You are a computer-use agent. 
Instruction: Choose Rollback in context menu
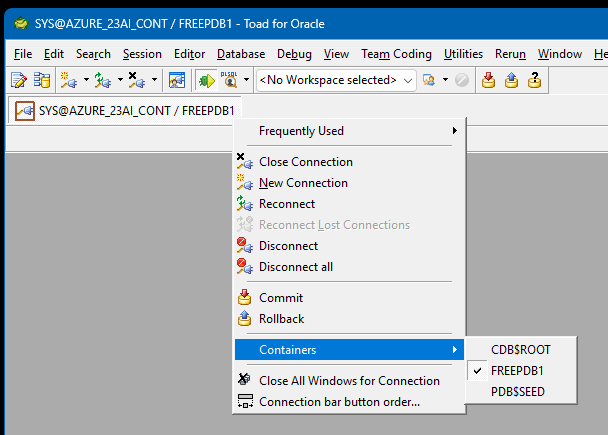point(349,319)
